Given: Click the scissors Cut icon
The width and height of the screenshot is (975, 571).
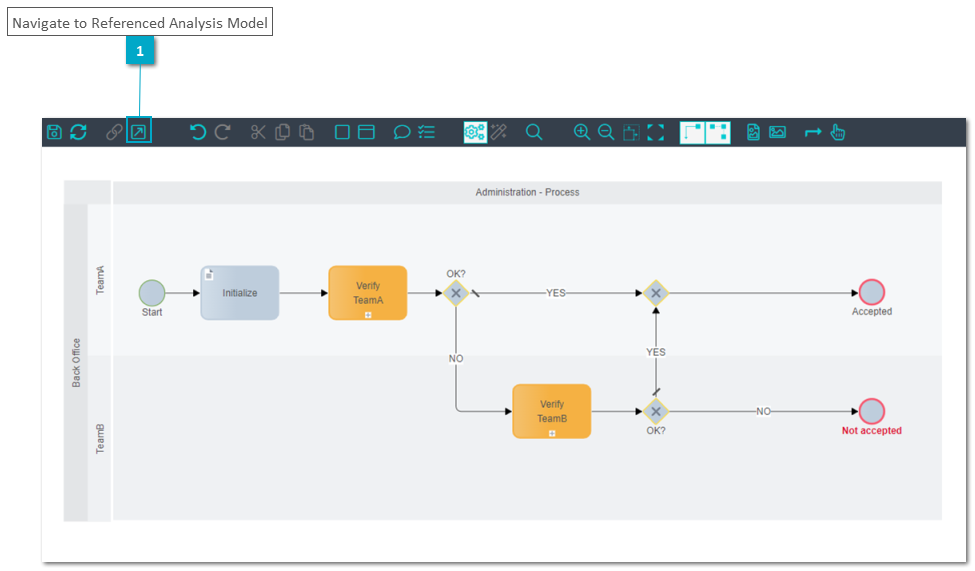Looking at the screenshot, I should pyautogui.click(x=258, y=132).
